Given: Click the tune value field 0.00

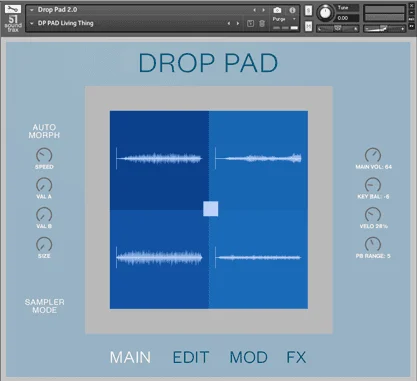Looking at the screenshot, I should tap(347, 18).
